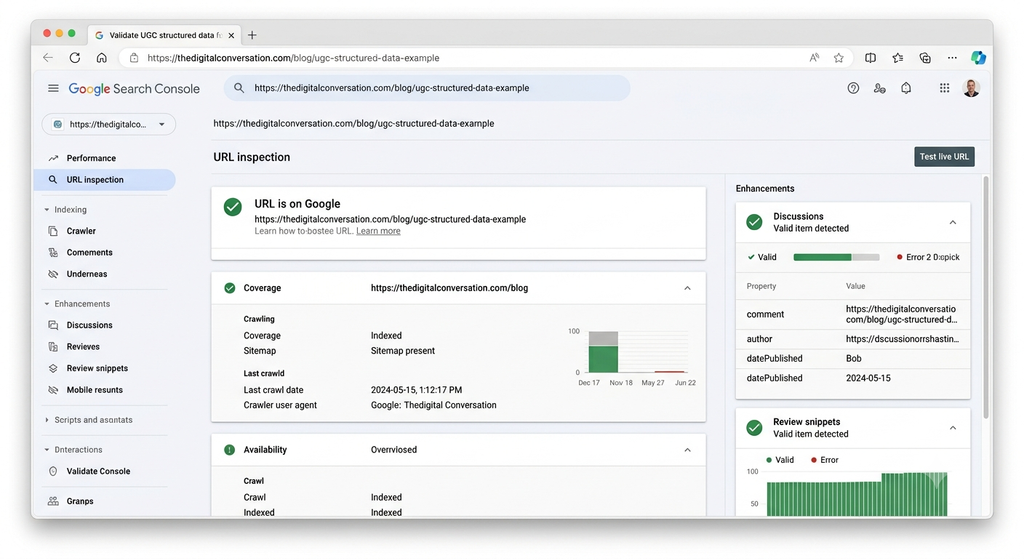1024x559 pixels.
Task: Open the Google apps grid
Action: pos(944,88)
